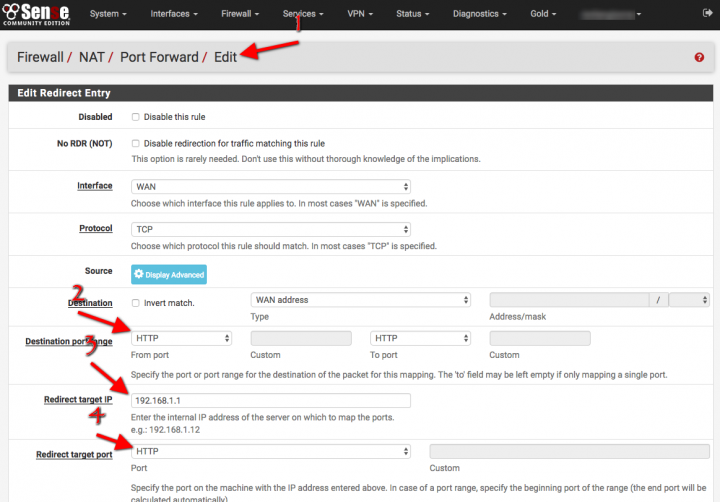Open the Gold menu
The image size is (720, 502).
(x=543, y=14)
